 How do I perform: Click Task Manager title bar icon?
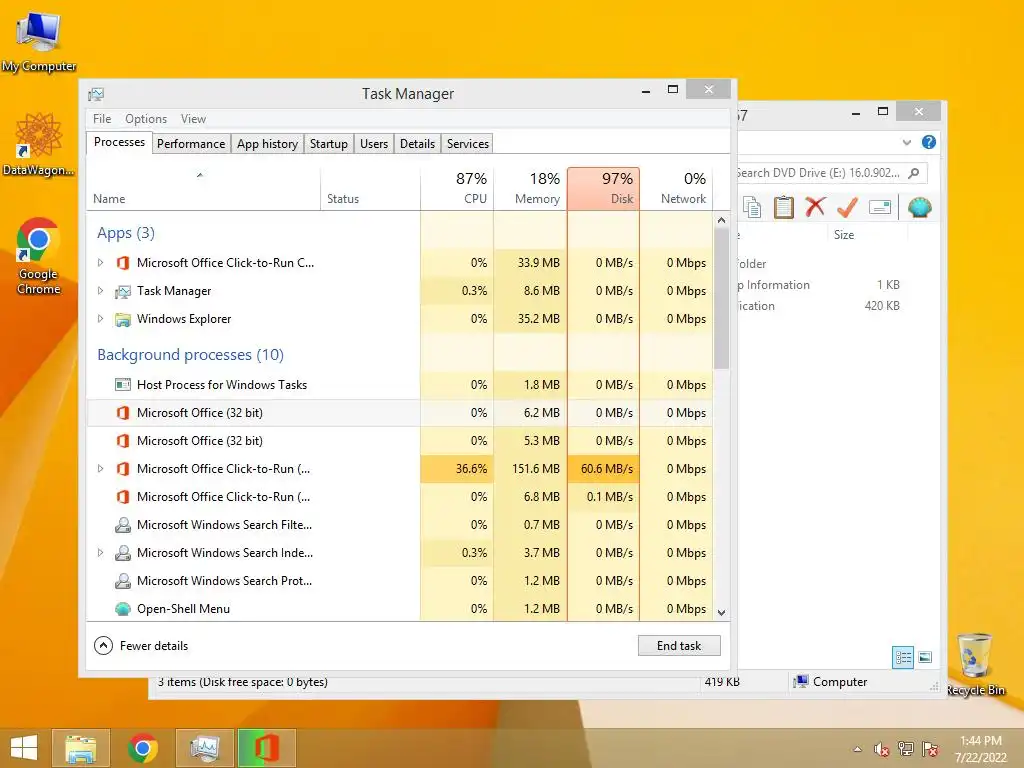pos(96,94)
